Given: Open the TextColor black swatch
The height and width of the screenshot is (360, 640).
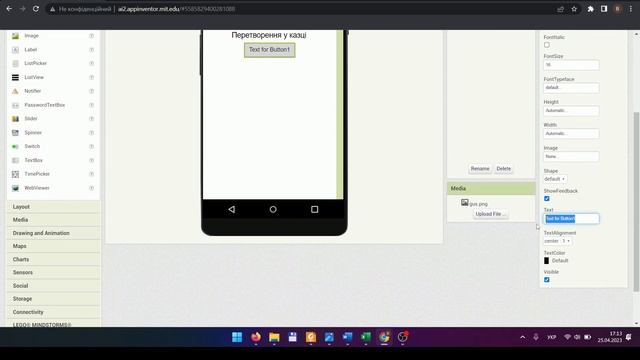Looking at the screenshot, I should point(547,261).
